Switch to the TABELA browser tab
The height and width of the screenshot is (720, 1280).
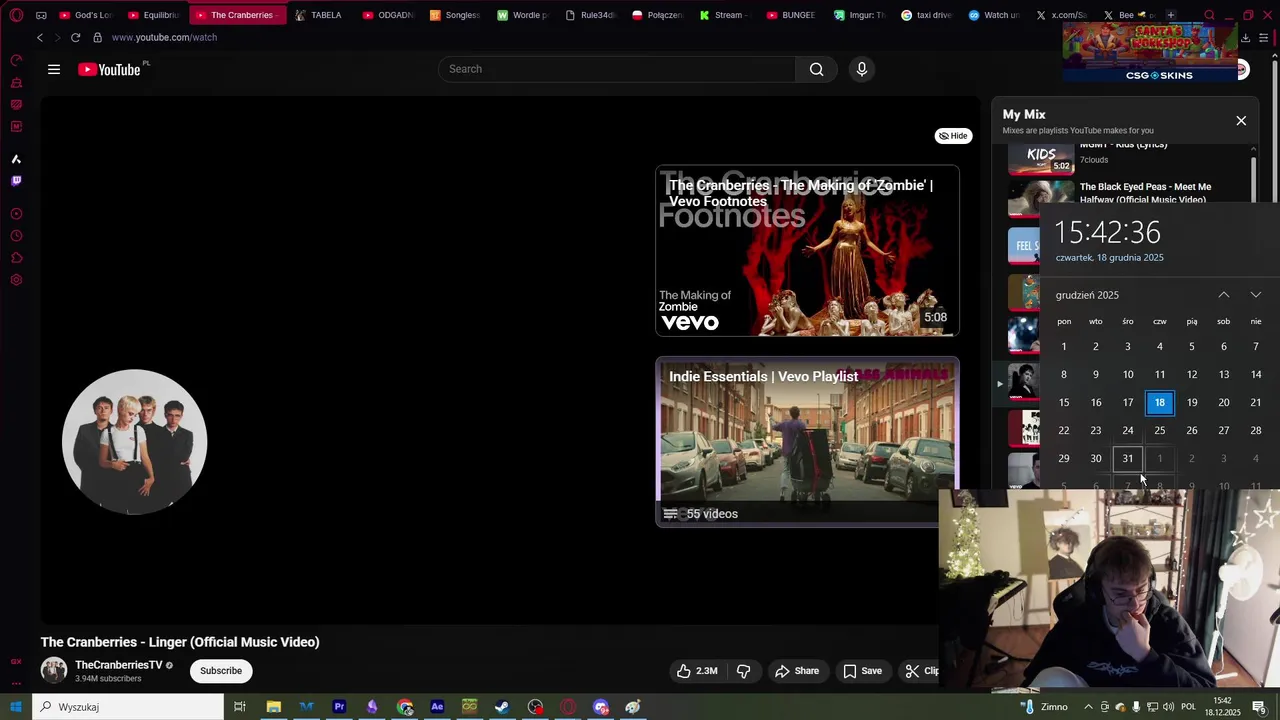[x=320, y=15]
